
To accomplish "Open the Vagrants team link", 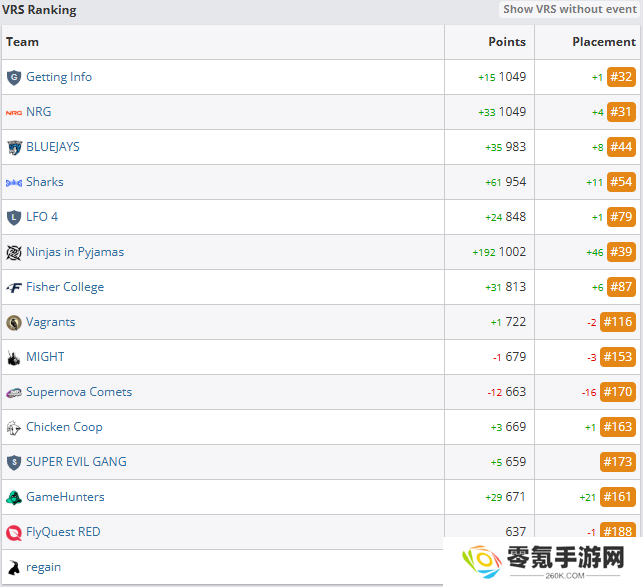I will click(50, 322).
